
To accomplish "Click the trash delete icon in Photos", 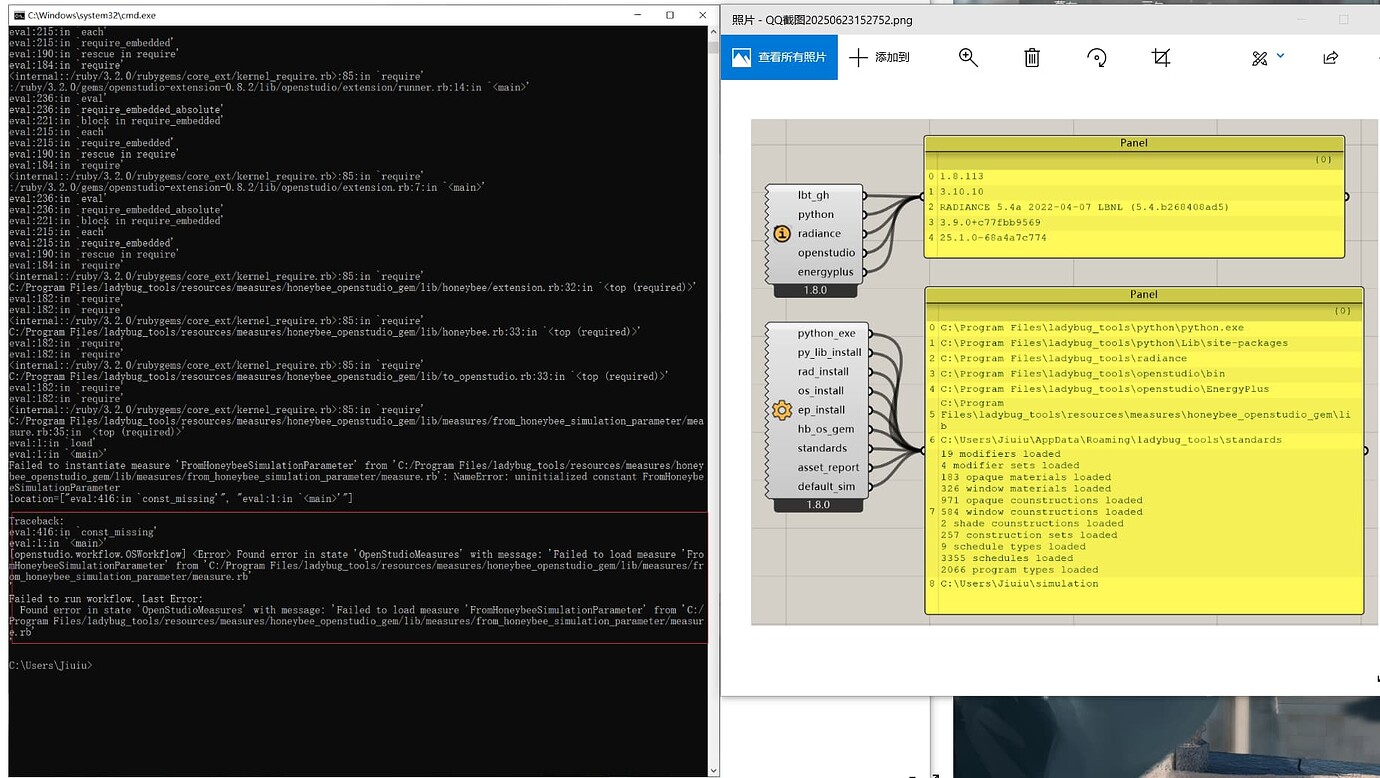I will [1032, 58].
